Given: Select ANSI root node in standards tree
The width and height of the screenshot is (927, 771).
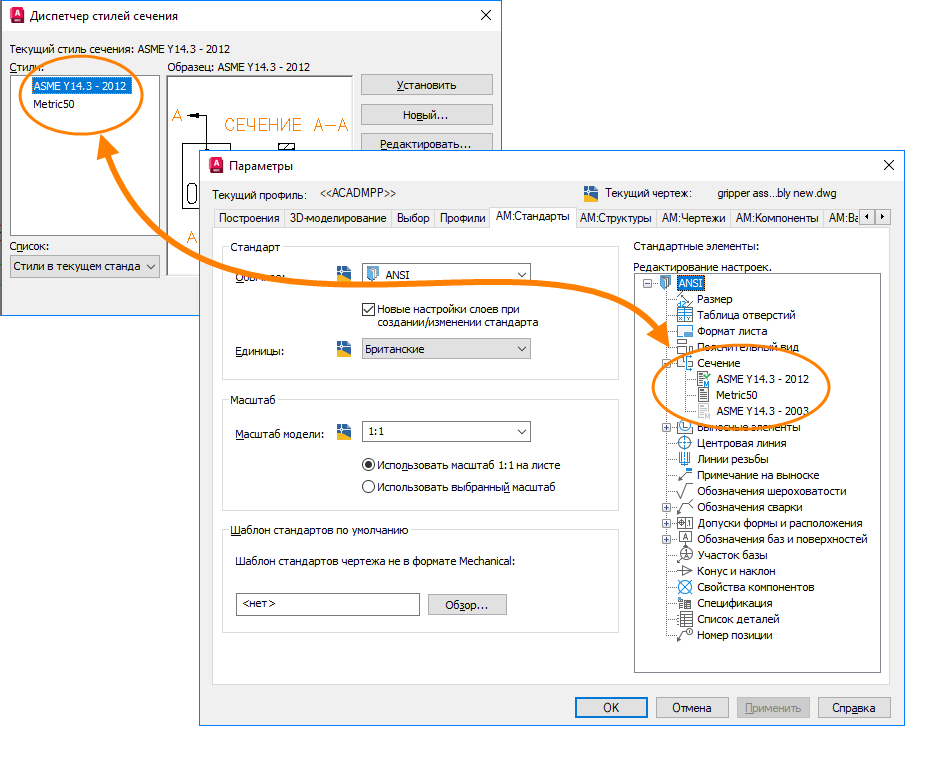Looking at the screenshot, I should pyautogui.click(x=690, y=283).
